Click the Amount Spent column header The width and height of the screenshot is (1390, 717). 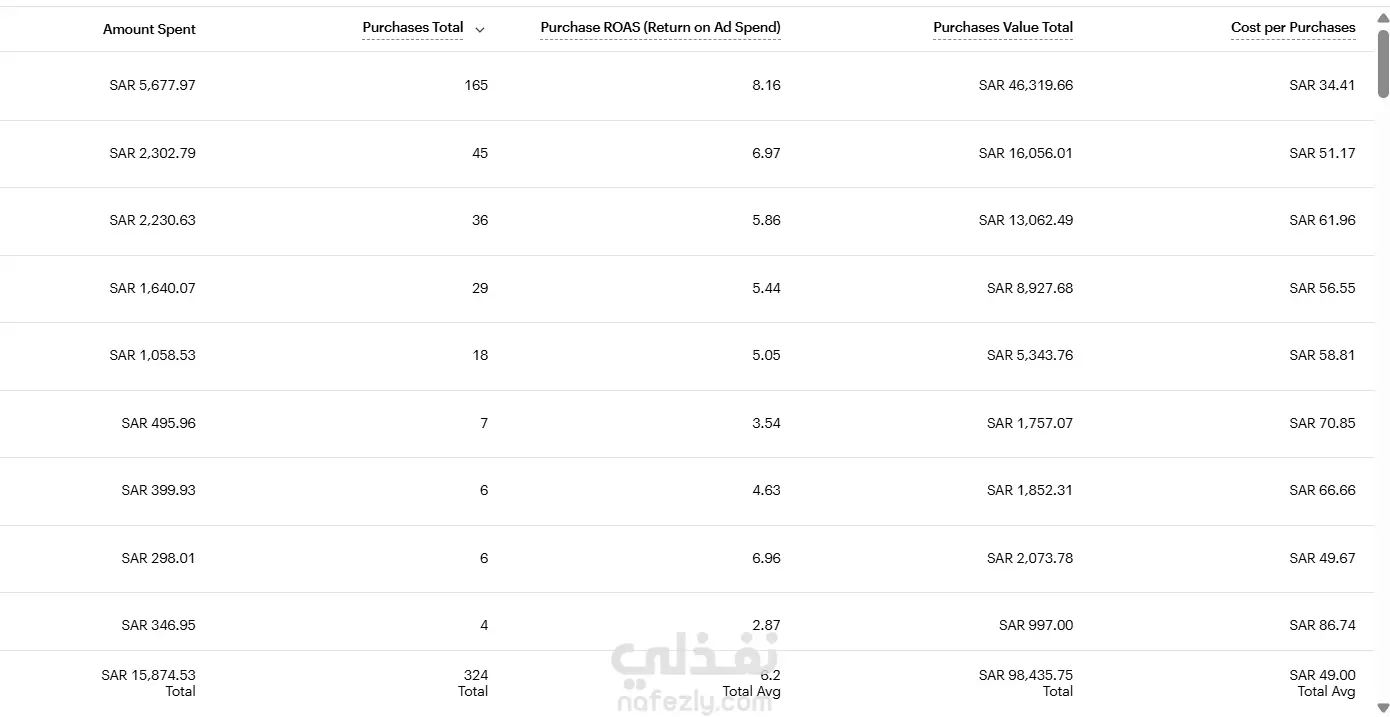click(x=149, y=29)
